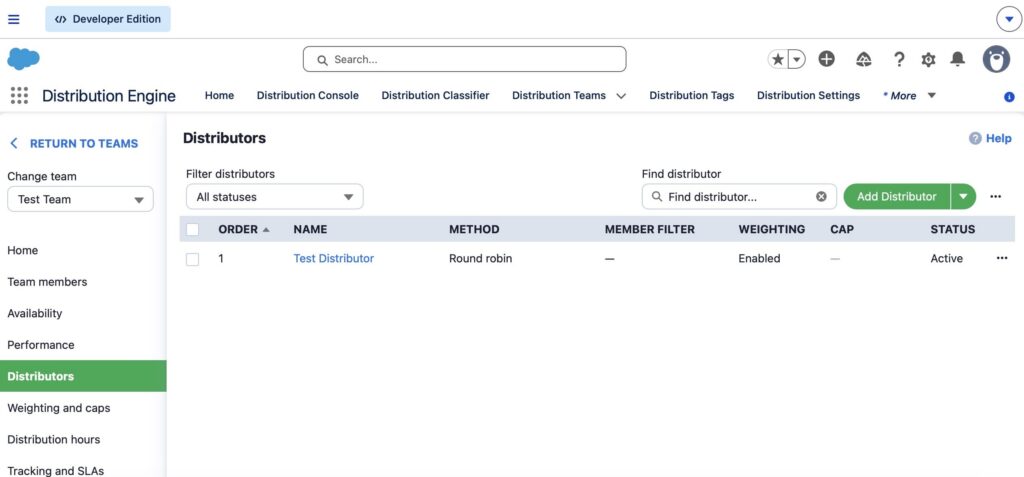This screenshot has width=1024, height=477.
Task: Click the Round robin method cell
Action: point(481,258)
